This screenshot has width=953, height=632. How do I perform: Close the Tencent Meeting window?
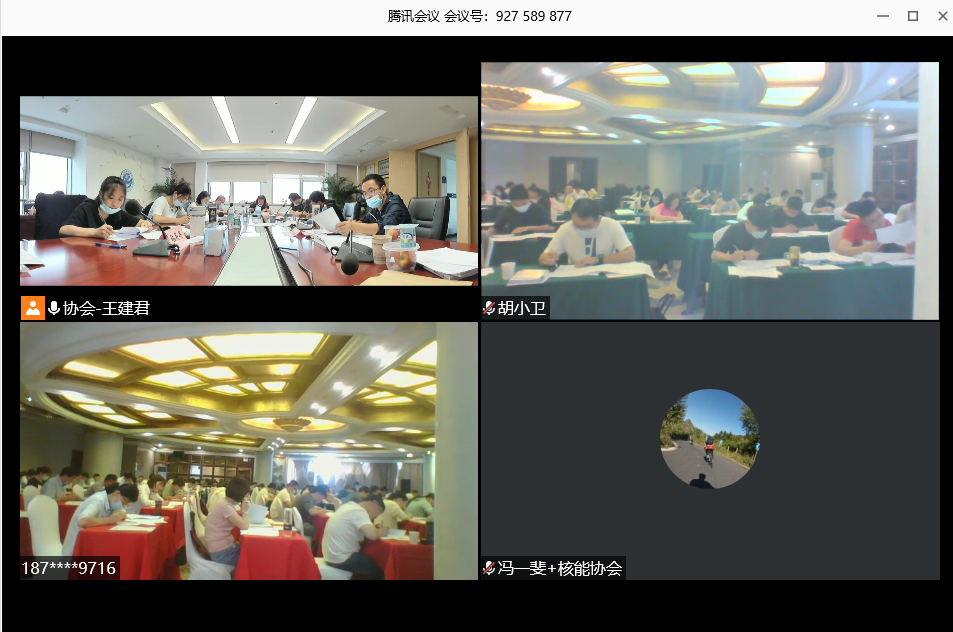(942, 16)
